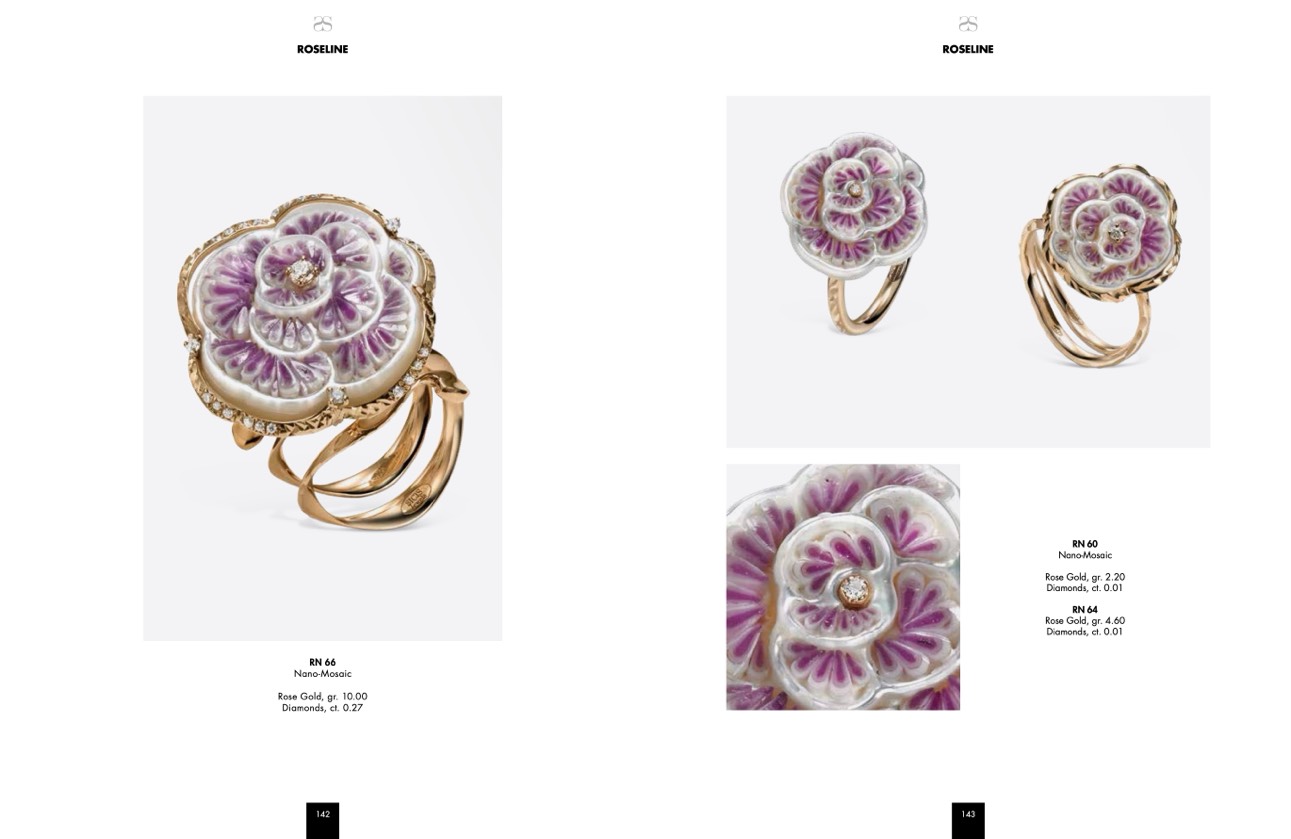Click the RN 66 product code
Screen dimensions: 1291x839
point(322,662)
